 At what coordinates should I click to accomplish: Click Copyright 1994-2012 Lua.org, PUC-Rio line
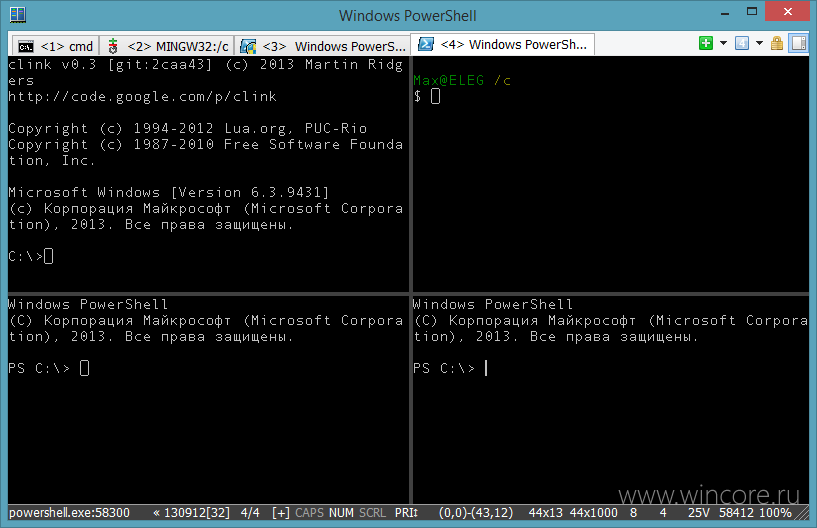[188, 128]
